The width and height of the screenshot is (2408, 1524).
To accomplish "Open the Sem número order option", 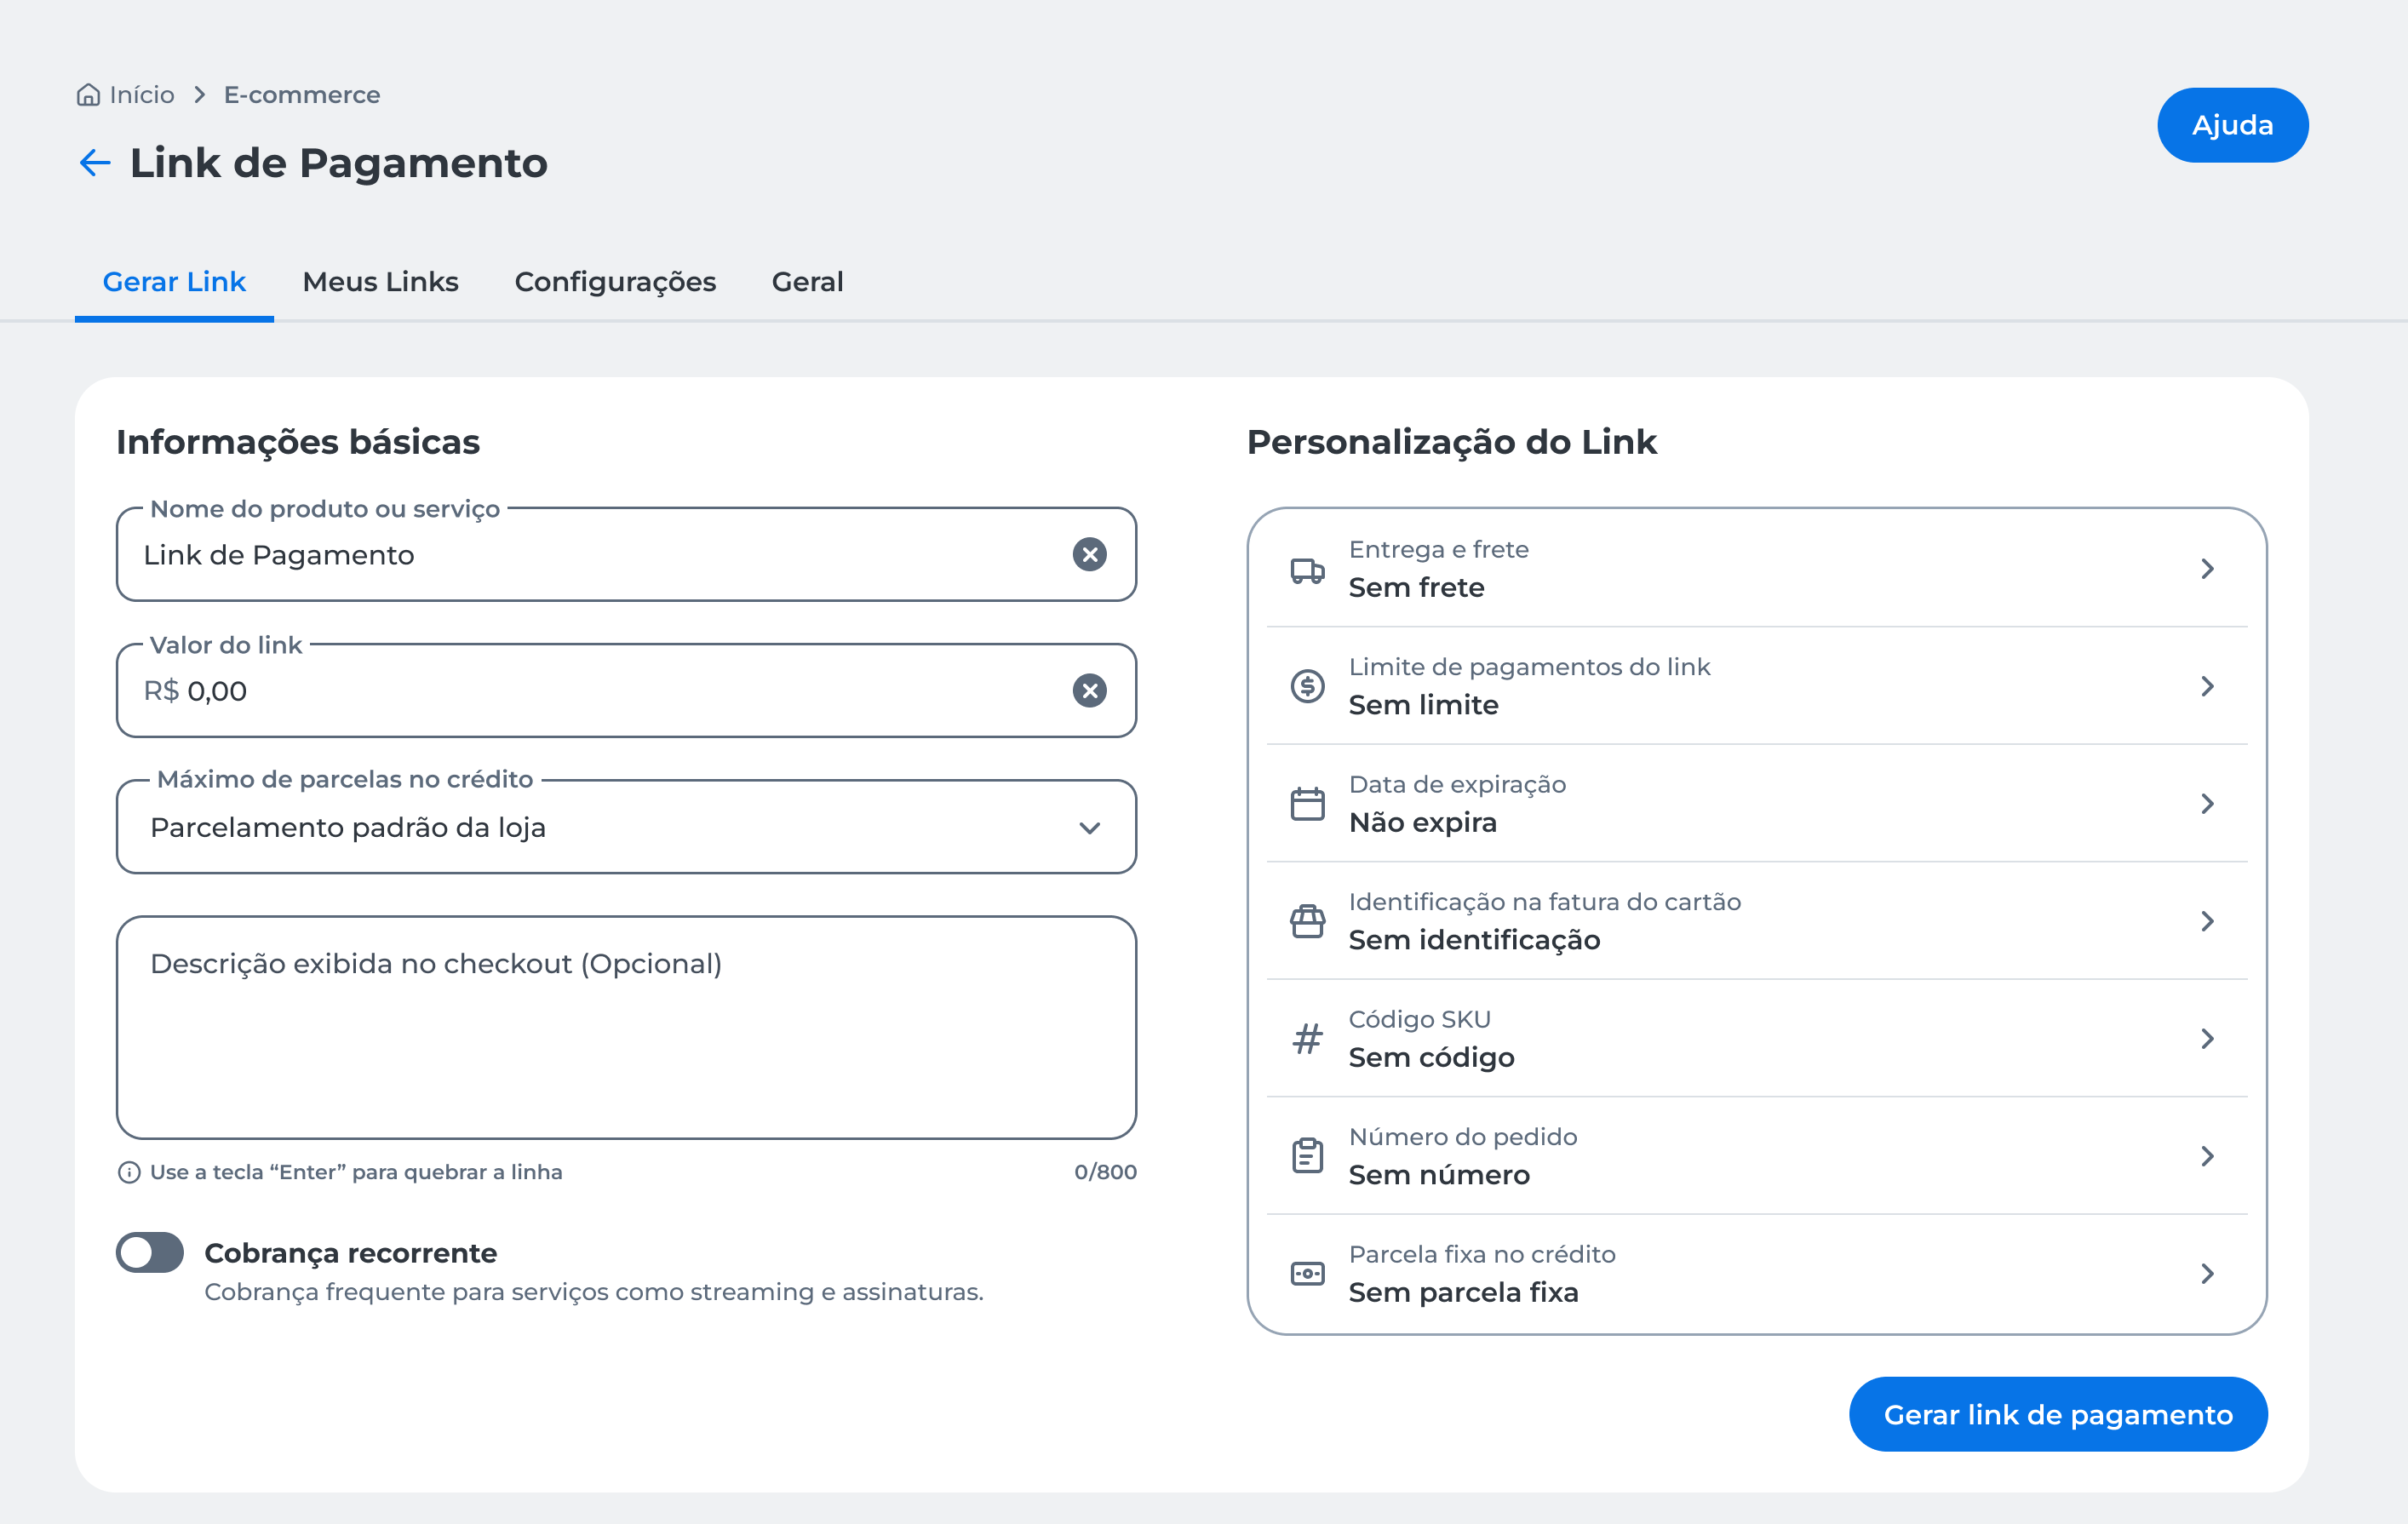I will (x=1756, y=1156).
